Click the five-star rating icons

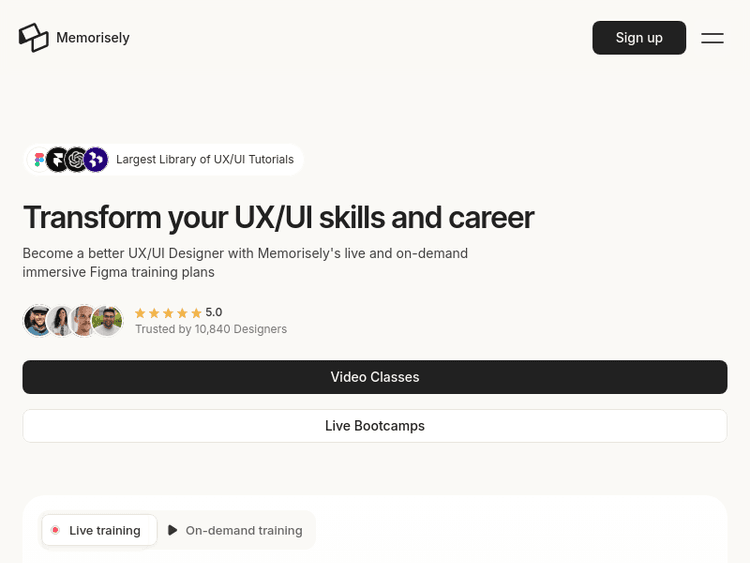click(x=168, y=313)
